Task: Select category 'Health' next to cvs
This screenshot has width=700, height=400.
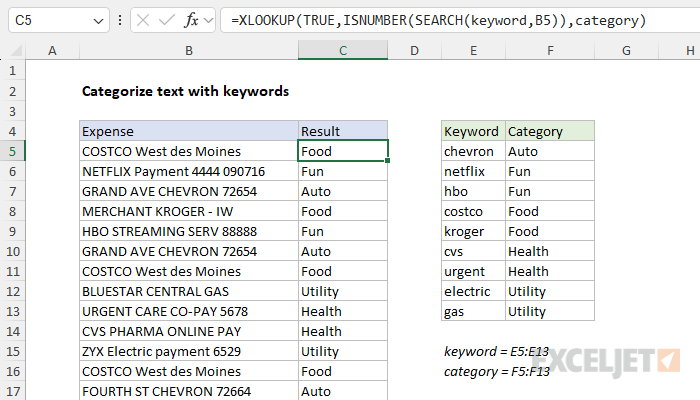Action: click(x=550, y=251)
